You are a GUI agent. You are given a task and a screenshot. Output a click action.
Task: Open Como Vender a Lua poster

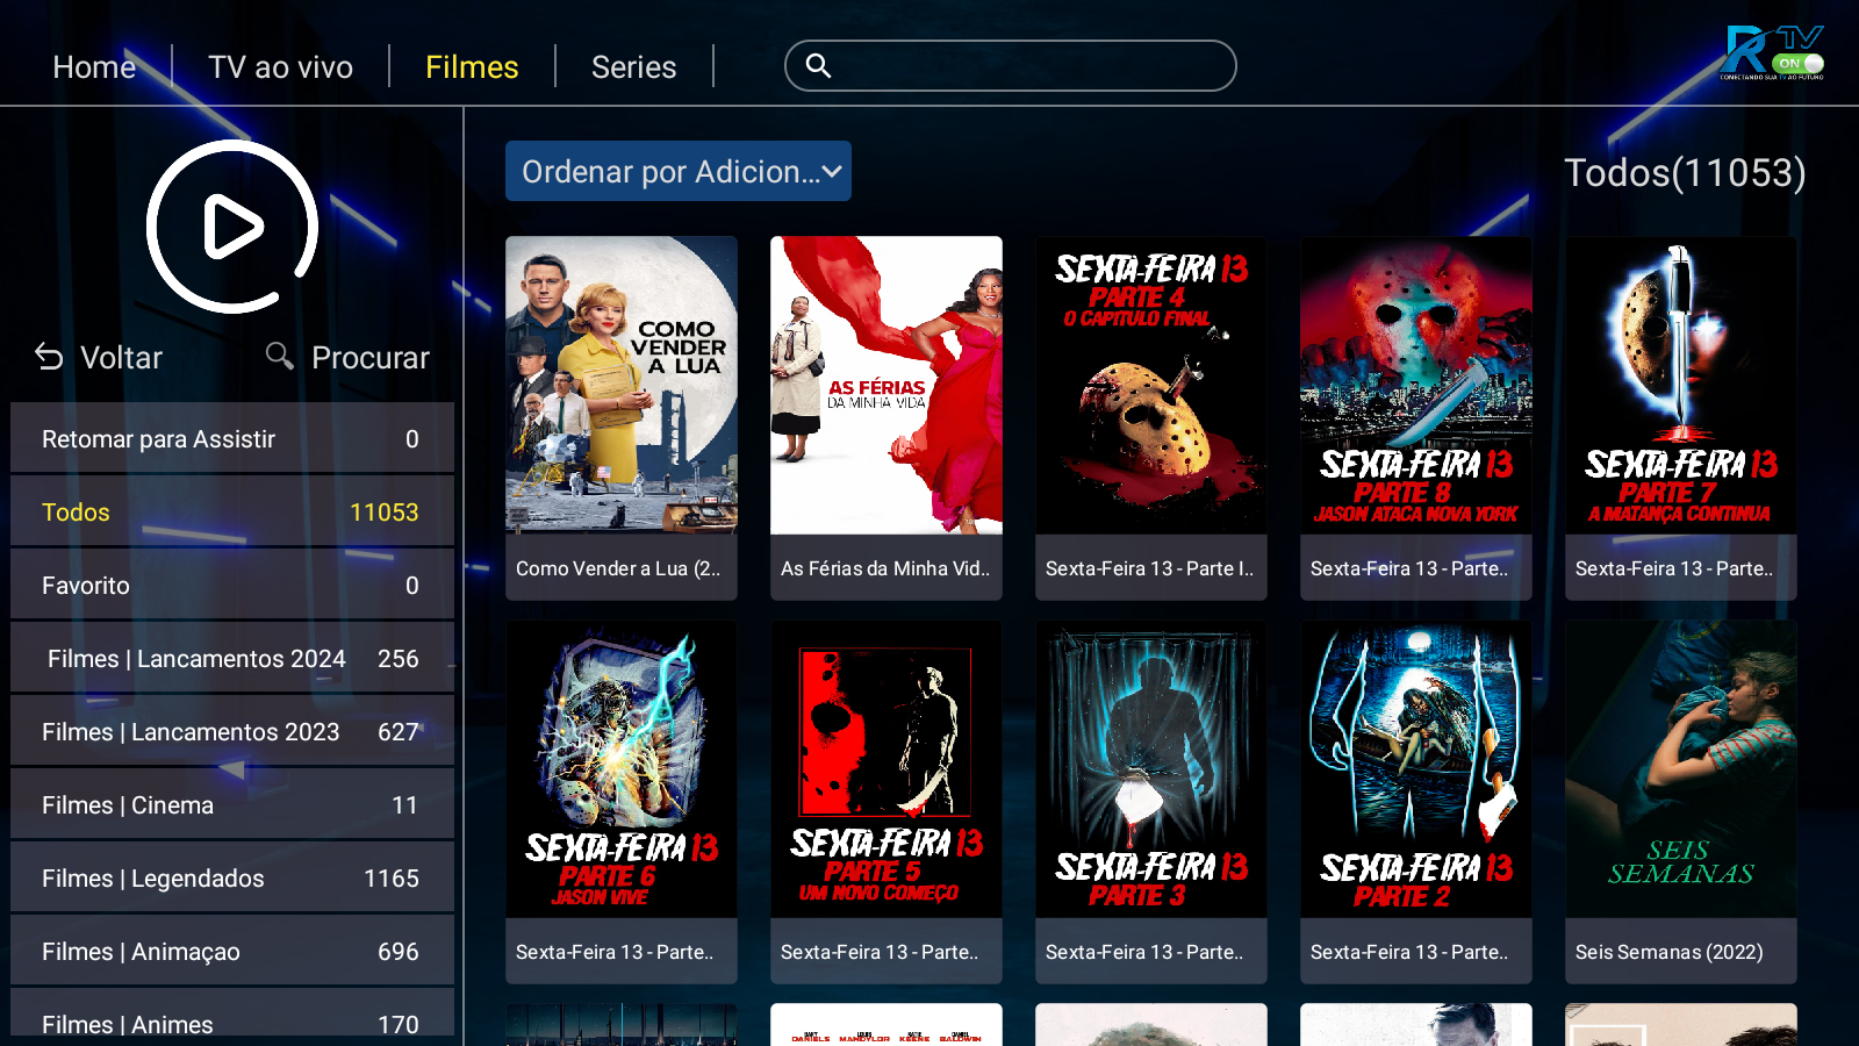click(621, 386)
